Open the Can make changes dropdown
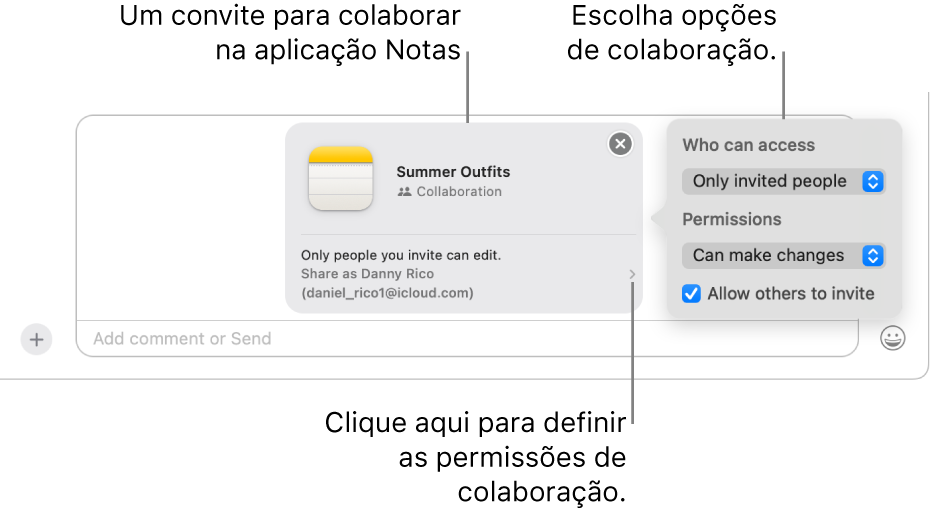The width and height of the screenshot is (934, 513). [x=783, y=256]
